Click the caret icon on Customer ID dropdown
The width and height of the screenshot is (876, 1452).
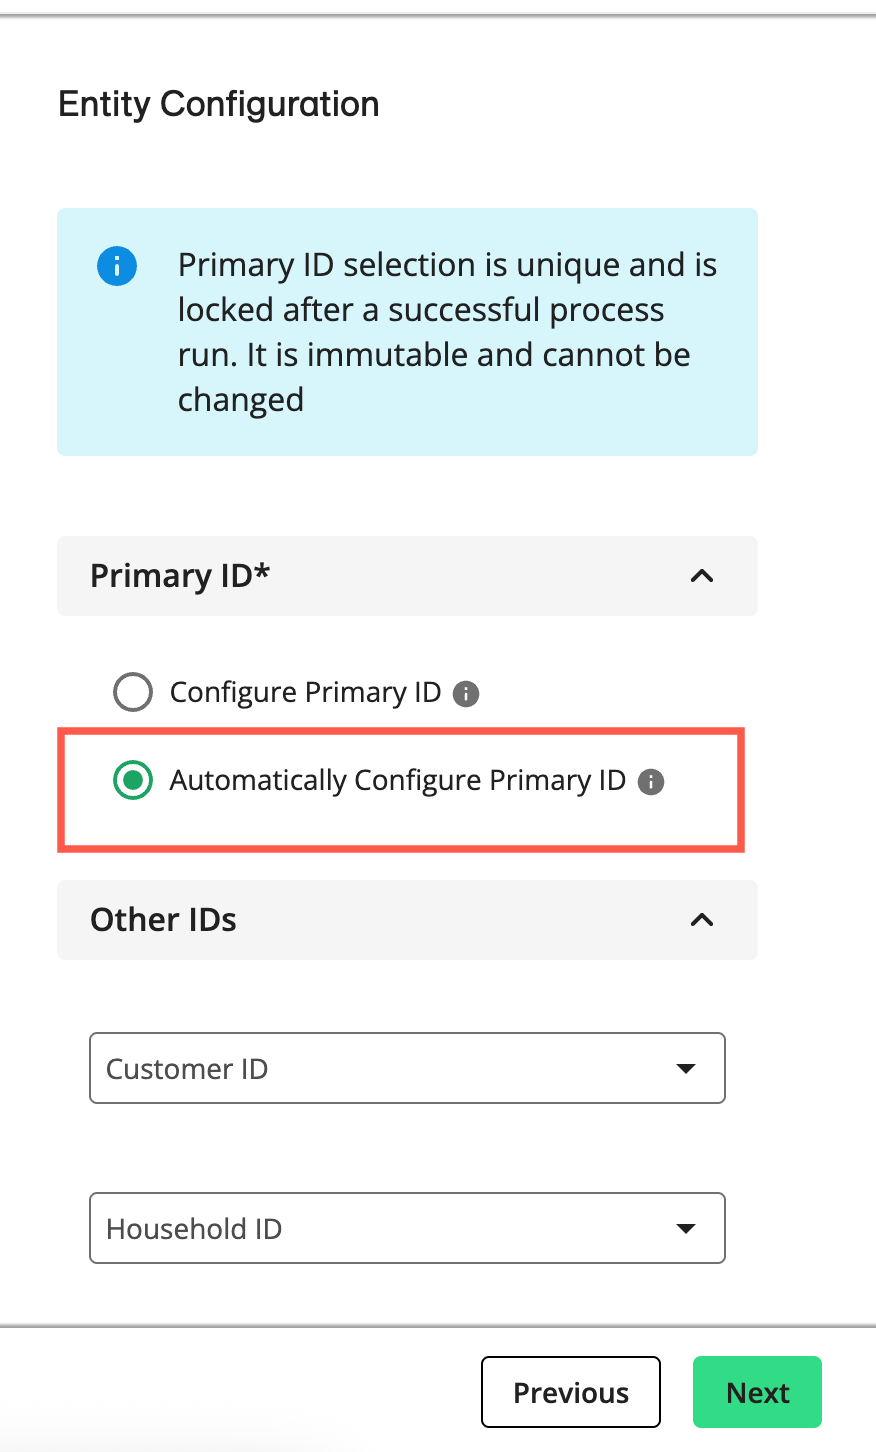click(x=686, y=1068)
